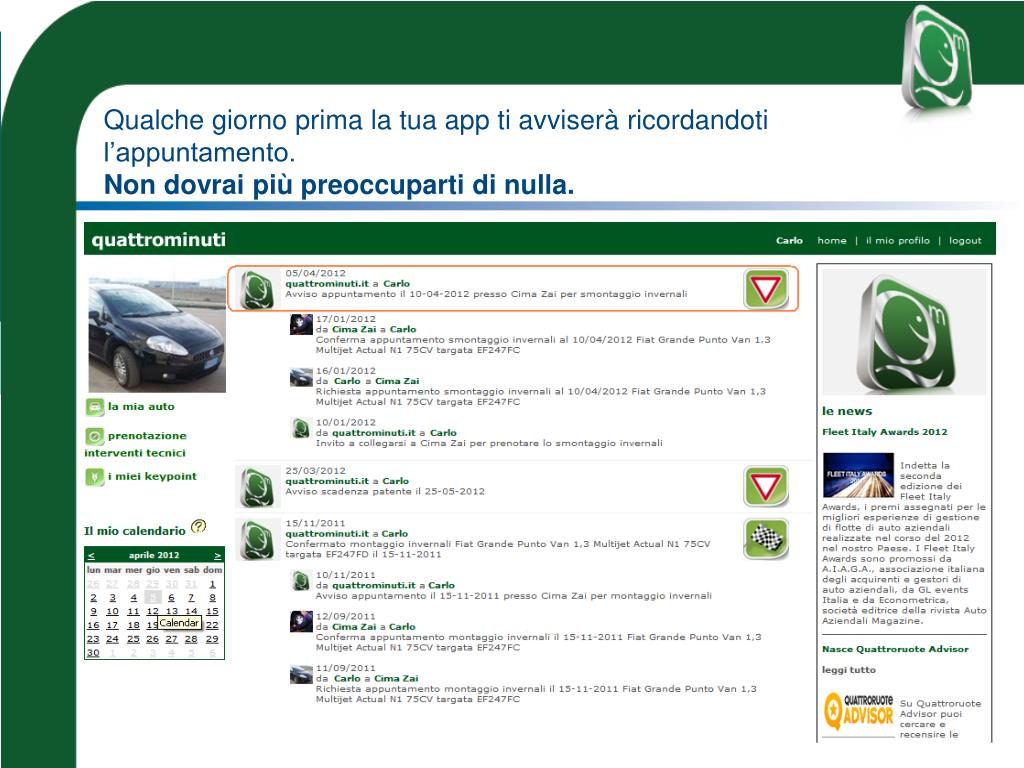Viewport: 1024px width, 768px height.
Task: Click 'leggi tutto' link
Action: [848, 670]
